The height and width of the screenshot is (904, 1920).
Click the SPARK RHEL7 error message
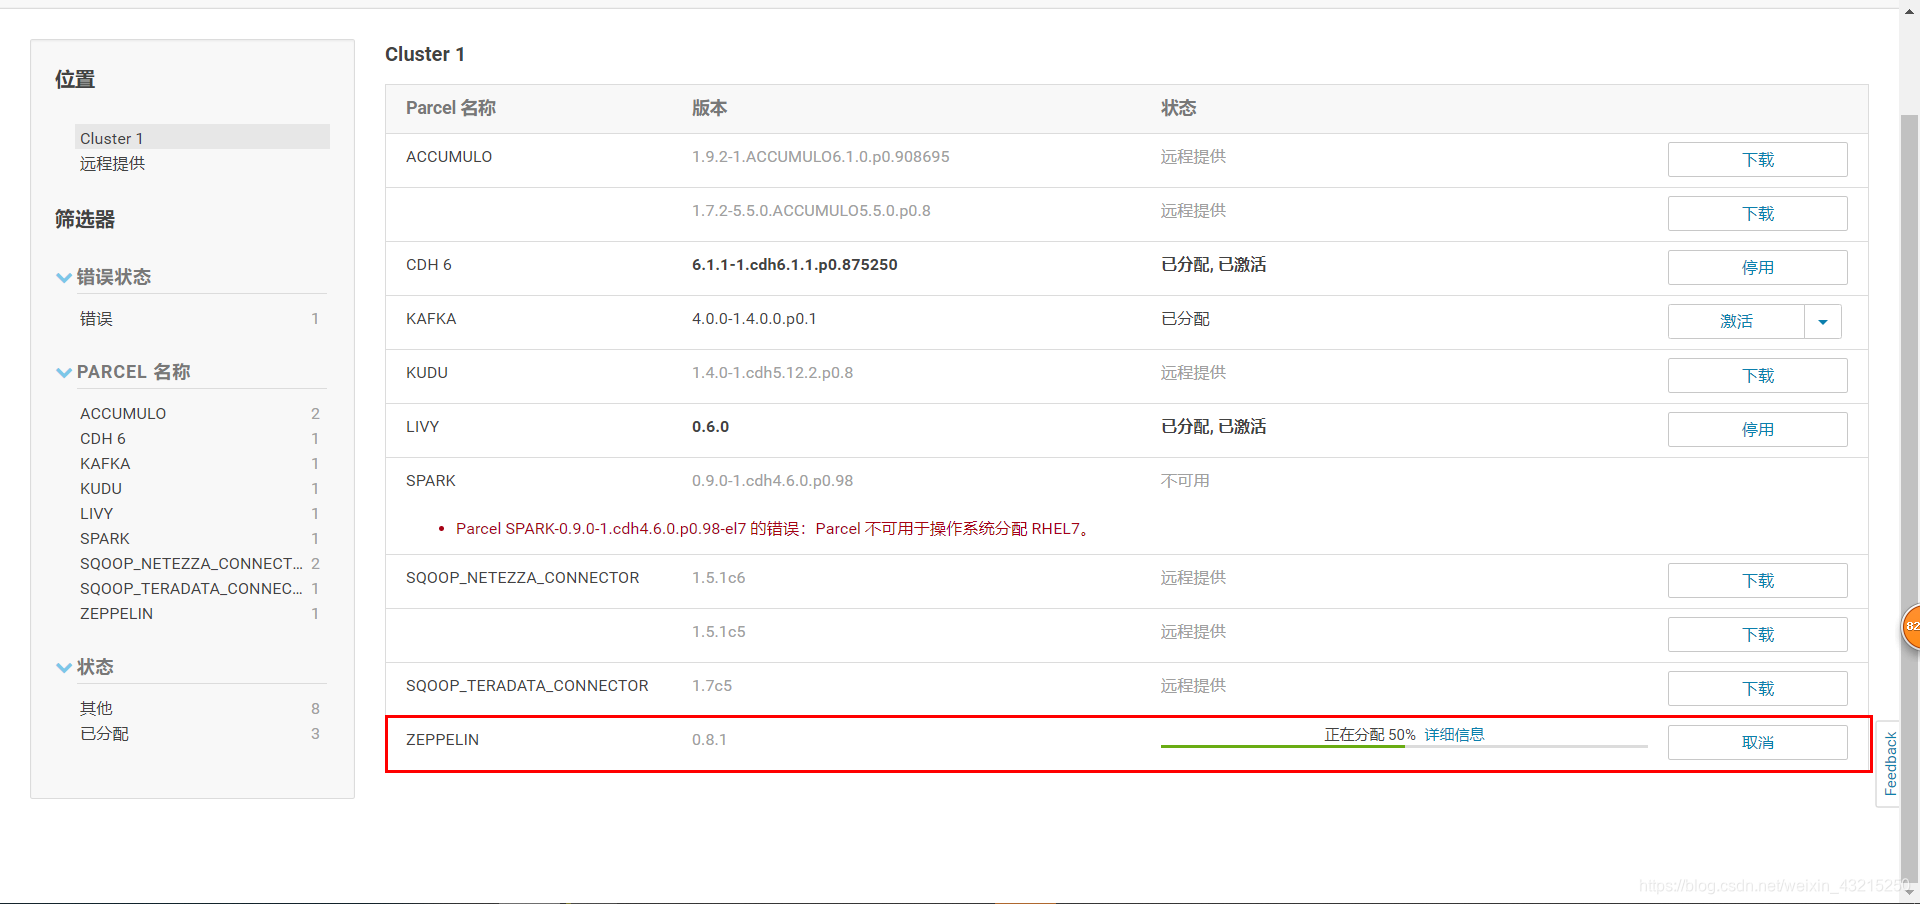click(x=775, y=529)
